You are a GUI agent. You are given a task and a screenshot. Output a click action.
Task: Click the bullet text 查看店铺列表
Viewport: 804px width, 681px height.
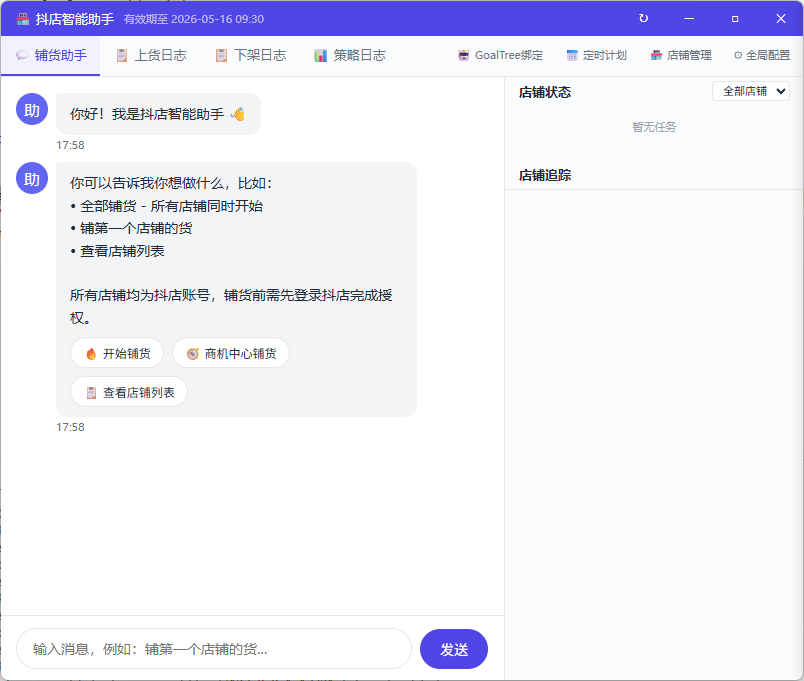[122, 251]
